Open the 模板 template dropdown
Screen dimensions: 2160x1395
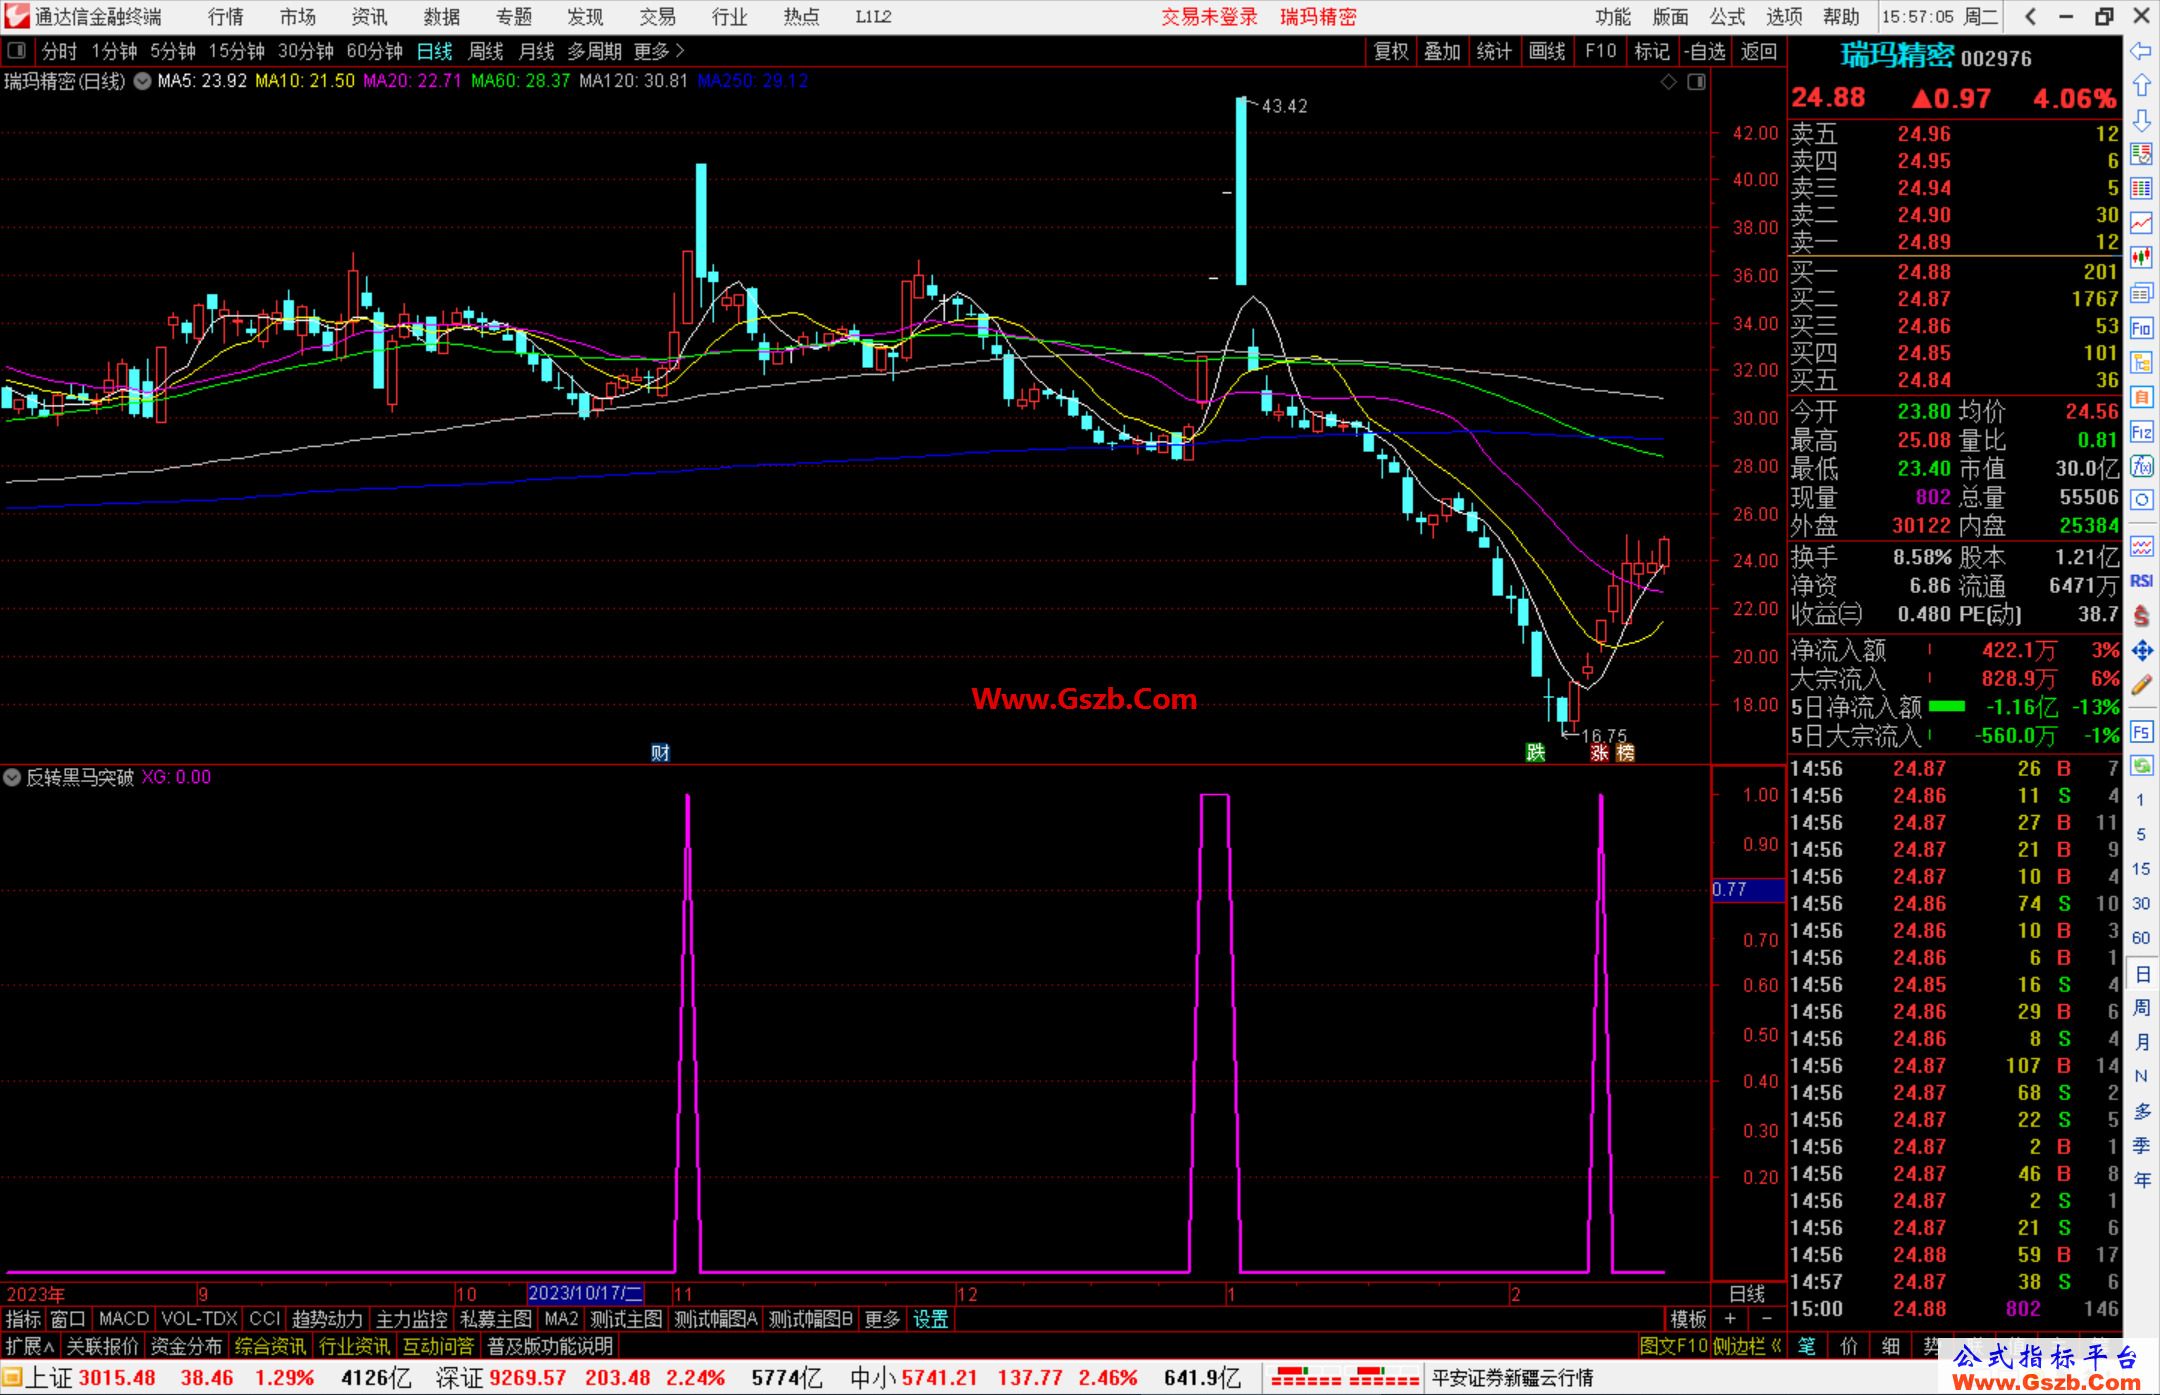point(1689,1319)
